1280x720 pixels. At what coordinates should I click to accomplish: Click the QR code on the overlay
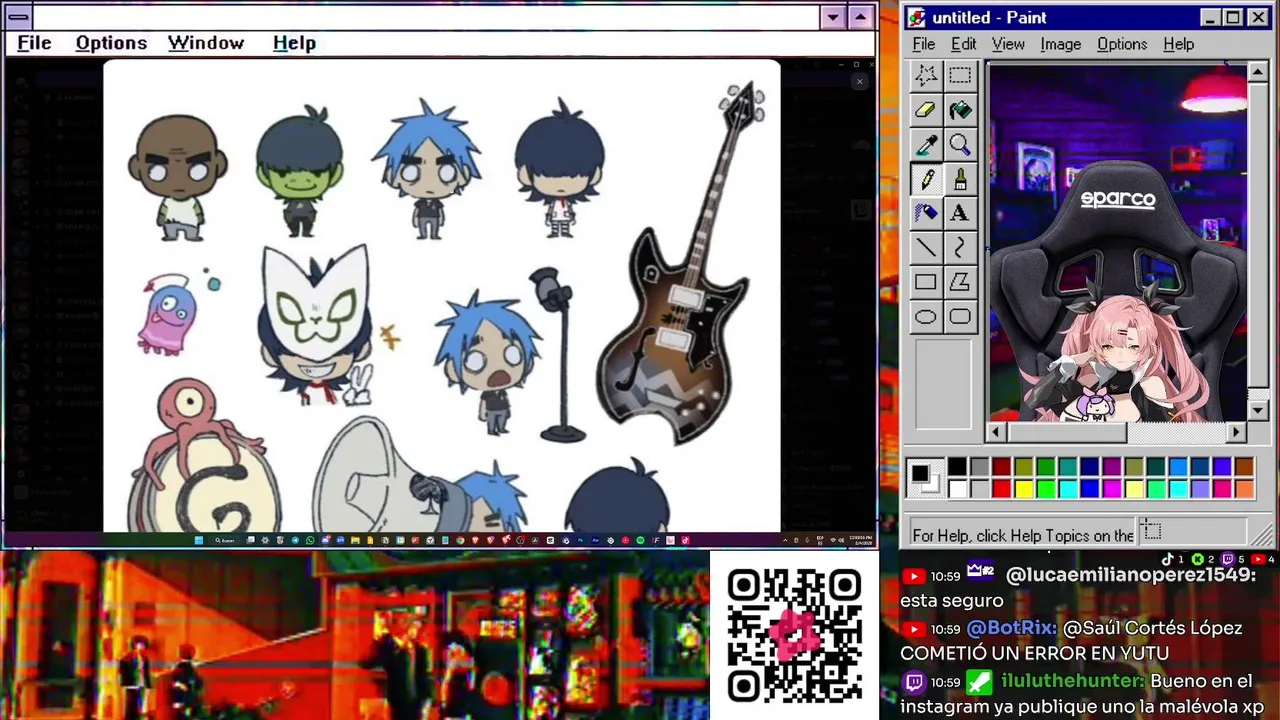tap(794, 635)
